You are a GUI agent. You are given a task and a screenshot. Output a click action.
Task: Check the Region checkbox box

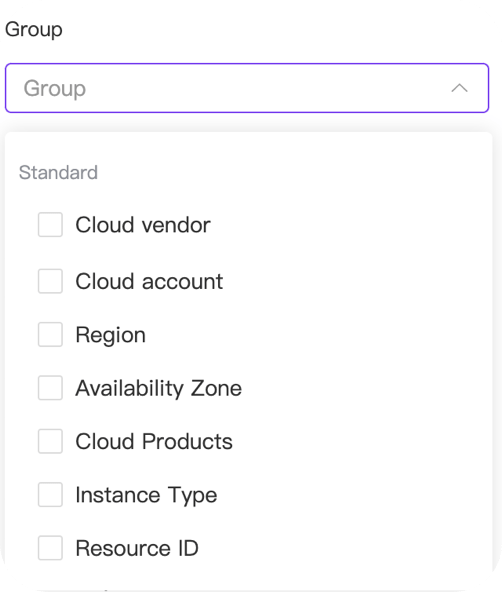tap(50, 334)
